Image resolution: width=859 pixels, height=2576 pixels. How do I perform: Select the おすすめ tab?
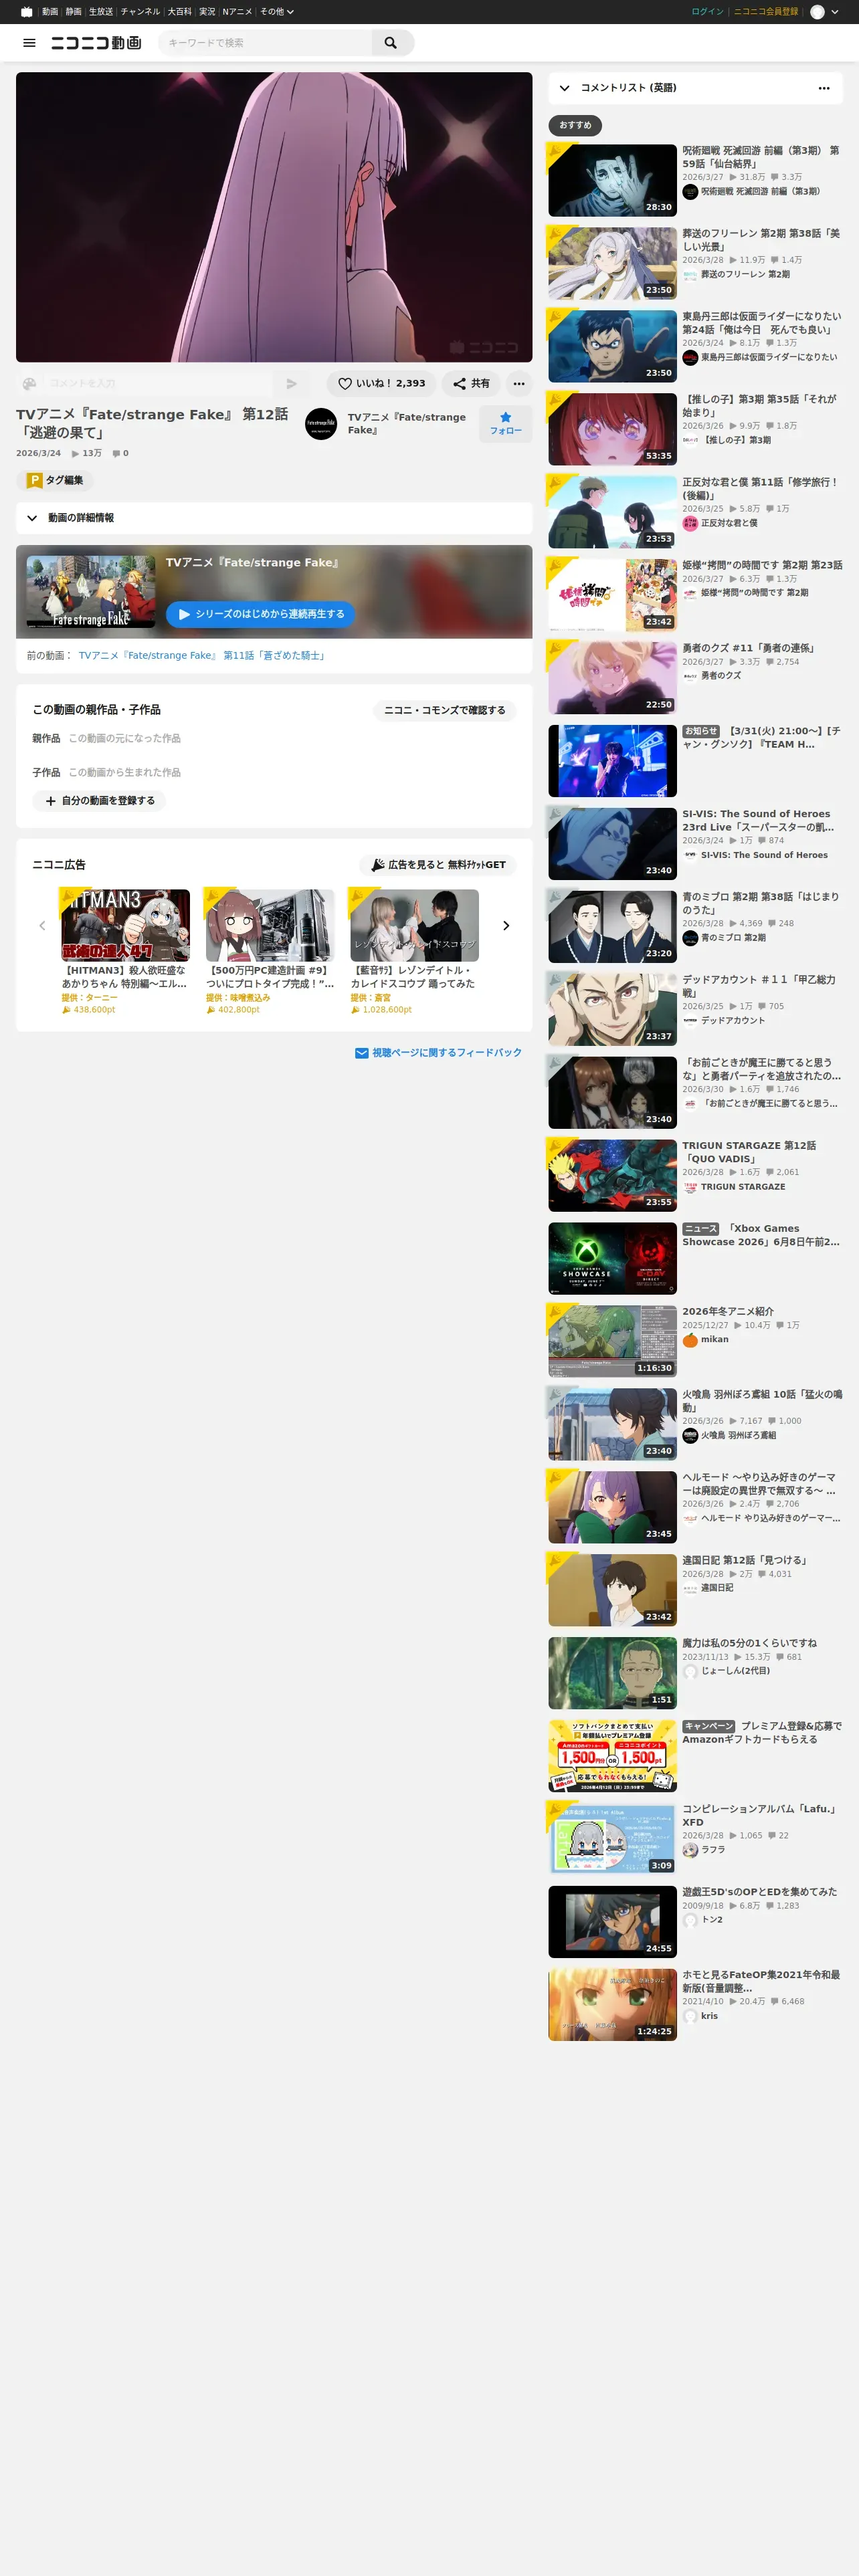pyautogui.click(x=575, y=125)
